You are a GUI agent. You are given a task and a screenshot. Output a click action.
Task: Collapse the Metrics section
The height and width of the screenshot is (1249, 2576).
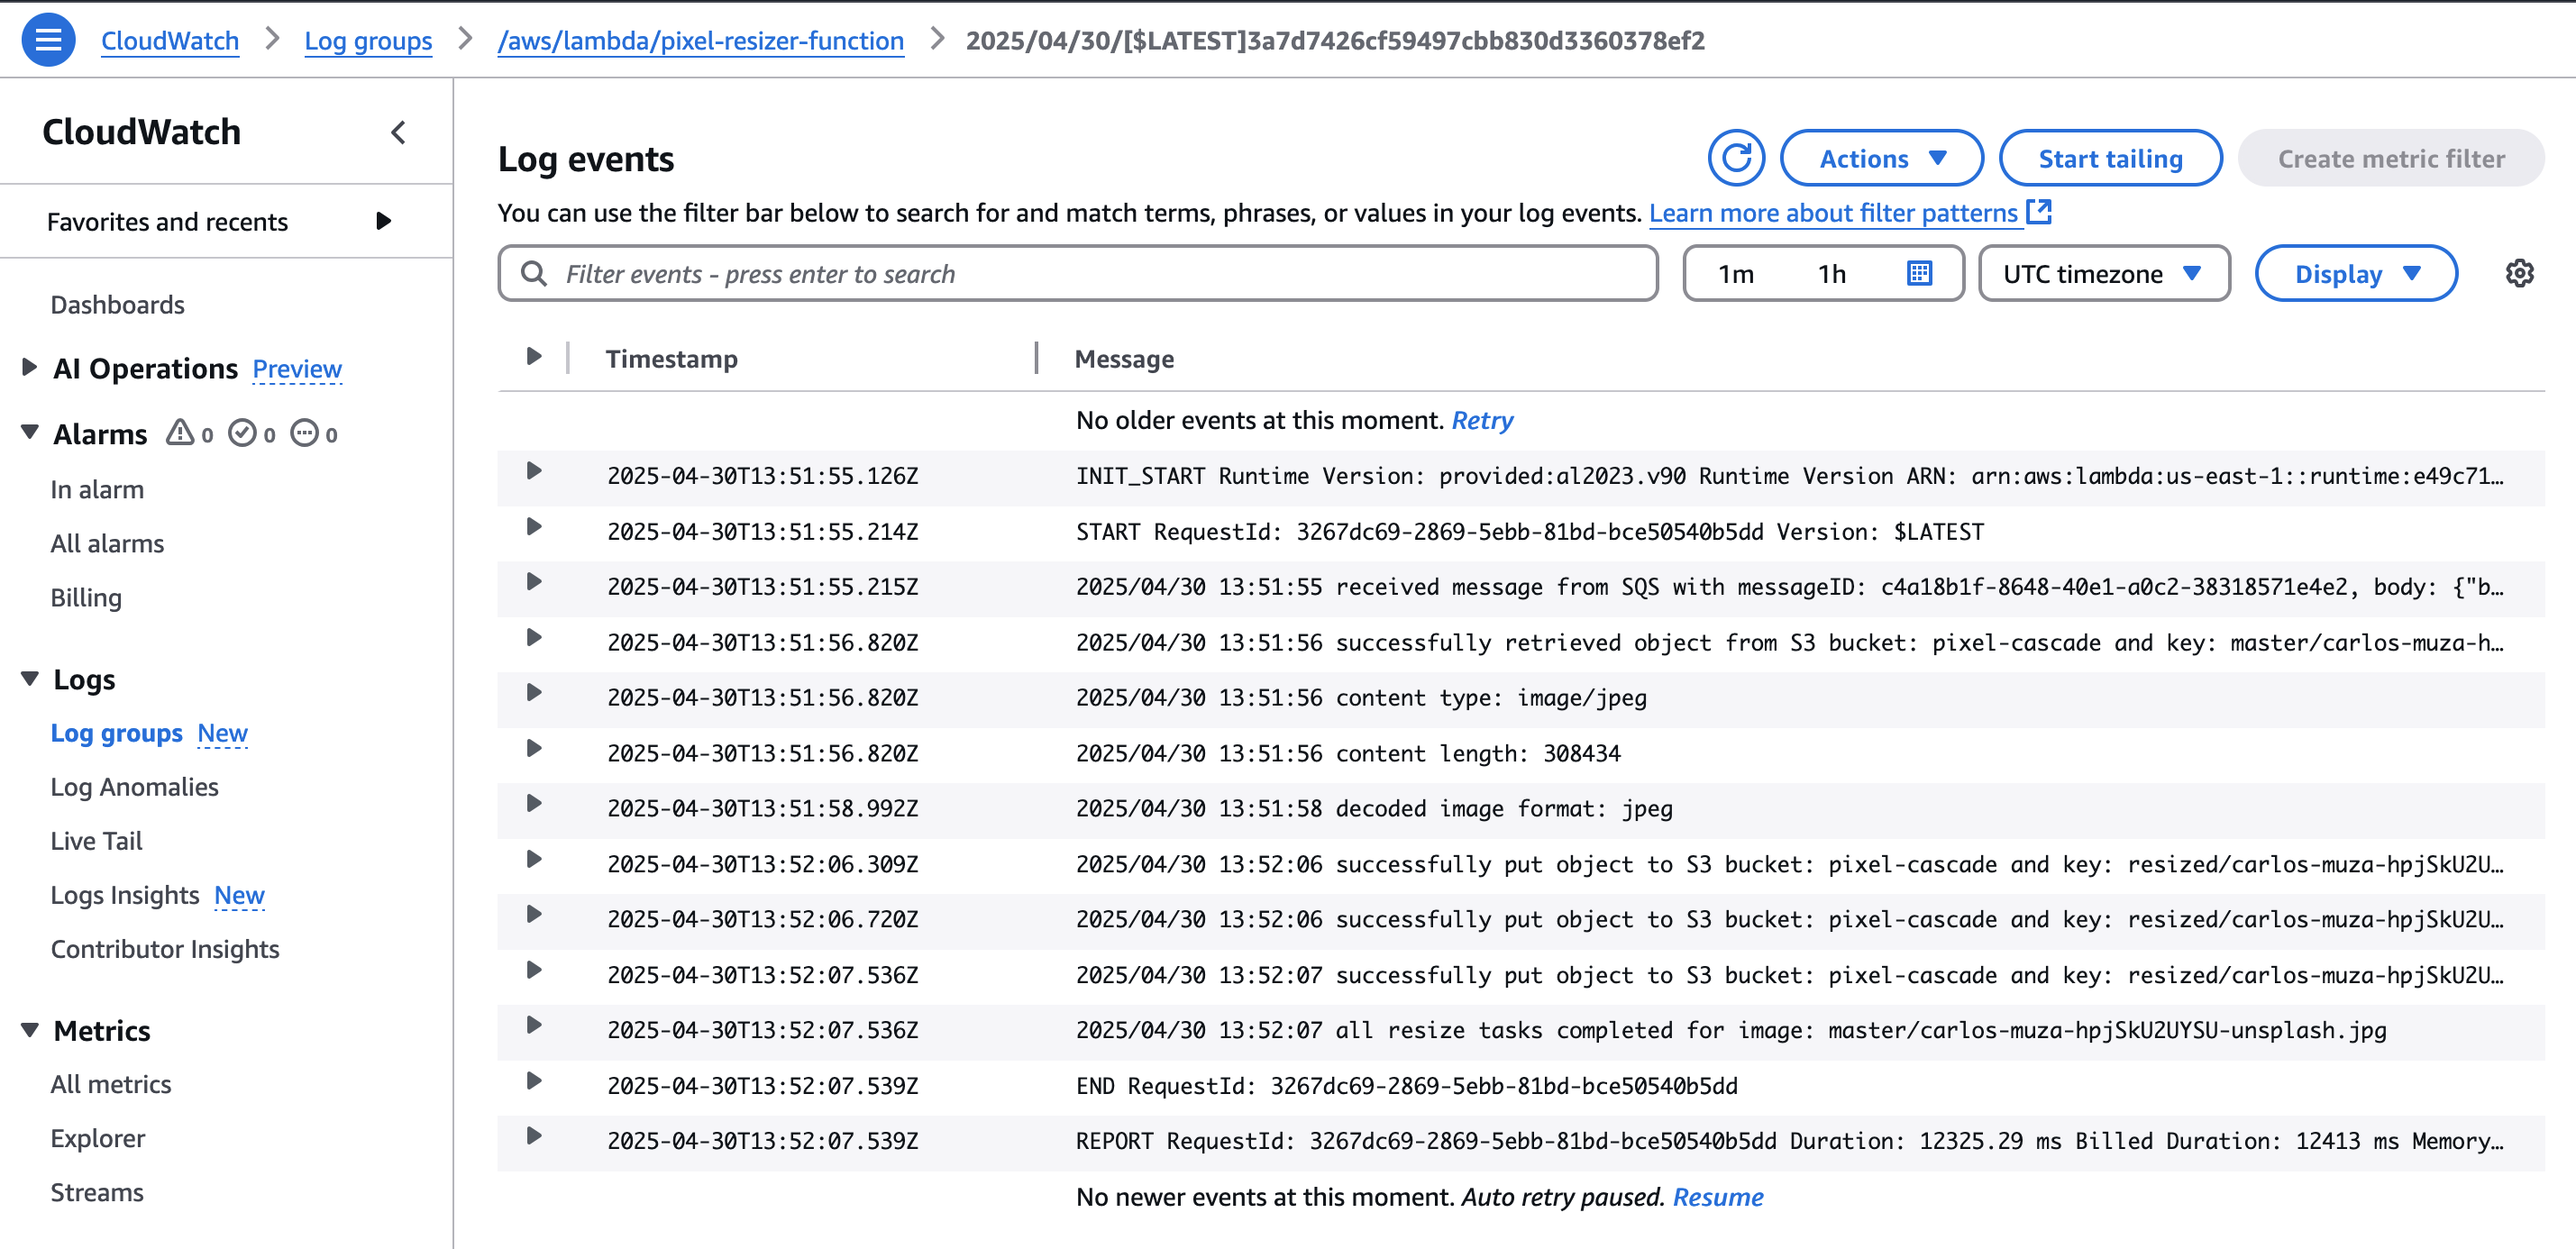(x=30, y=1030)
